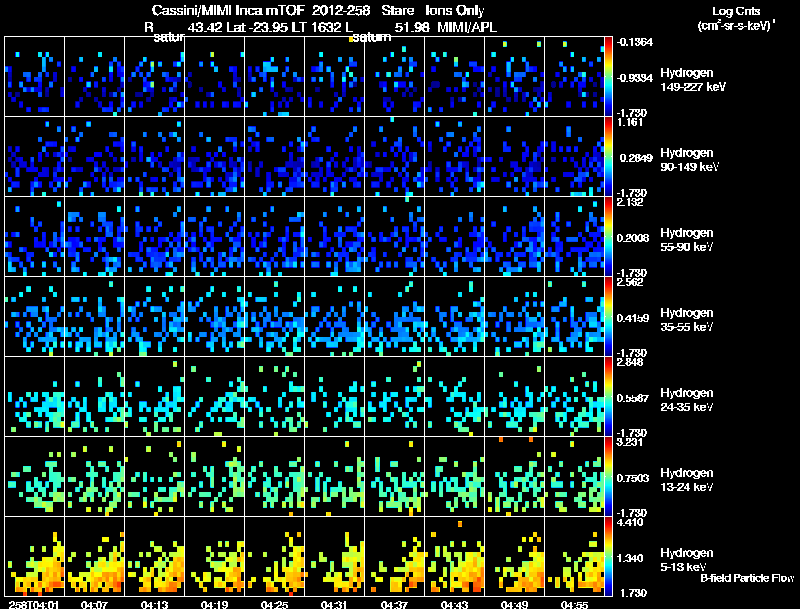Click the 04:55 panel in the 149-227 keV row
This screenshot has width=800, height=609.
574,76
